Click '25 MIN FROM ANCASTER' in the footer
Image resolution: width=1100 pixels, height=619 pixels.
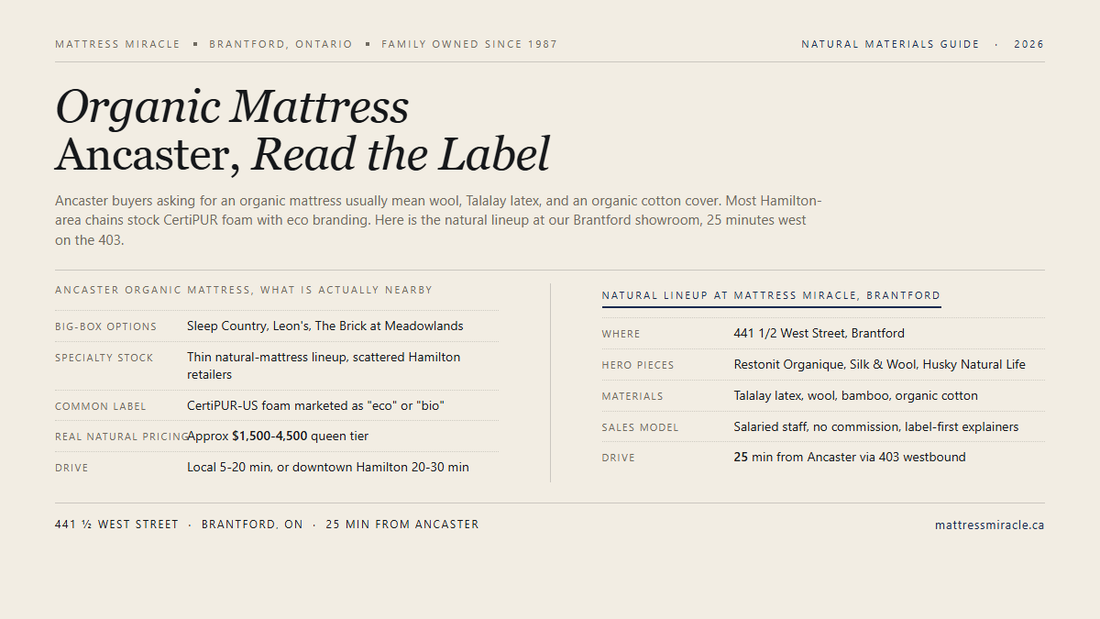[402, 524]
